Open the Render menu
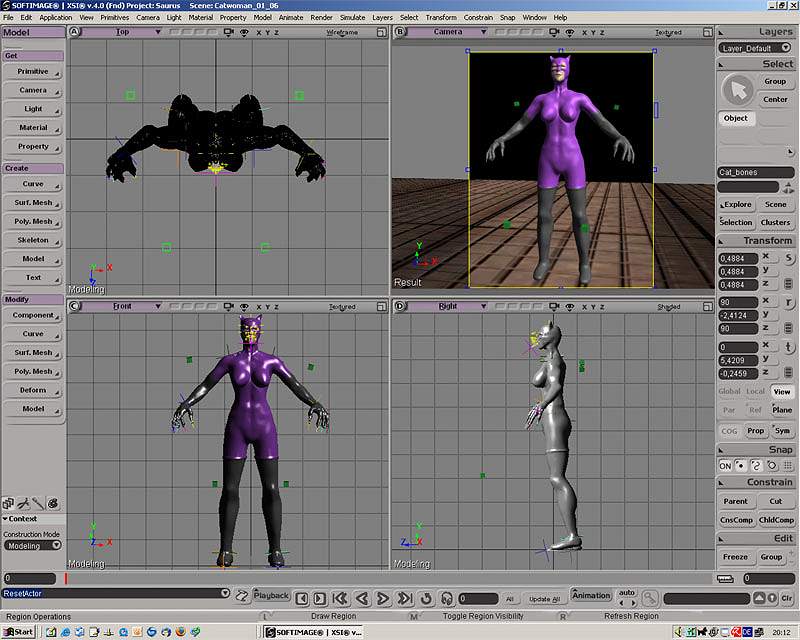The height and width of the screenshot is (640, 800). 321,17
